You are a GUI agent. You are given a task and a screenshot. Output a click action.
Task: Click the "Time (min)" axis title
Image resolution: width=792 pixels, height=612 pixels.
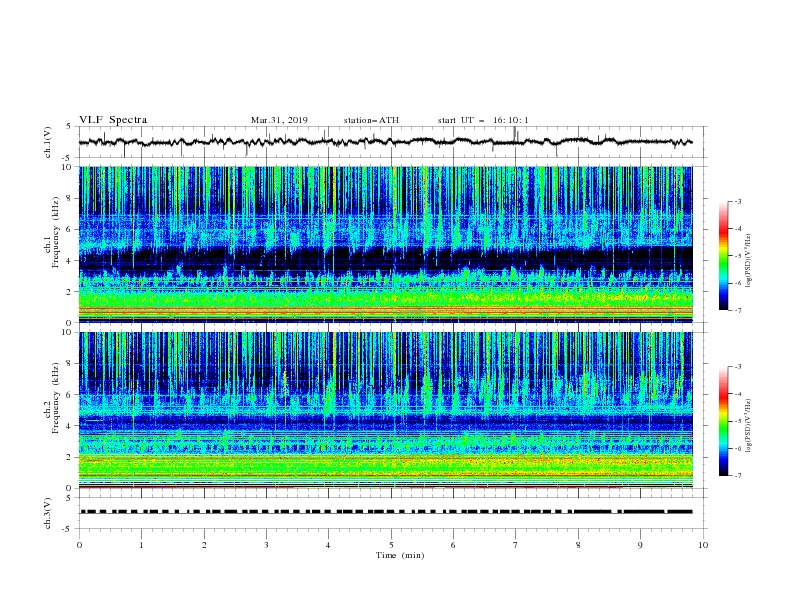point(400,555)
